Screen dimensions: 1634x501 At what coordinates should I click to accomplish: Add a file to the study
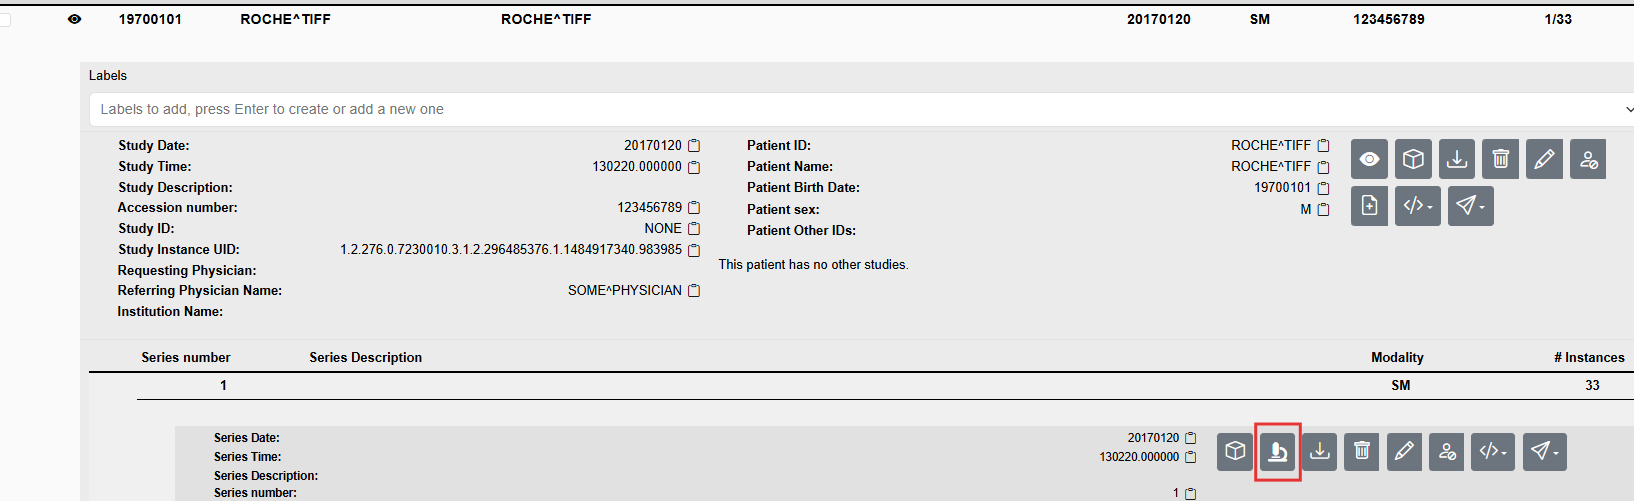pos(1369,206)
